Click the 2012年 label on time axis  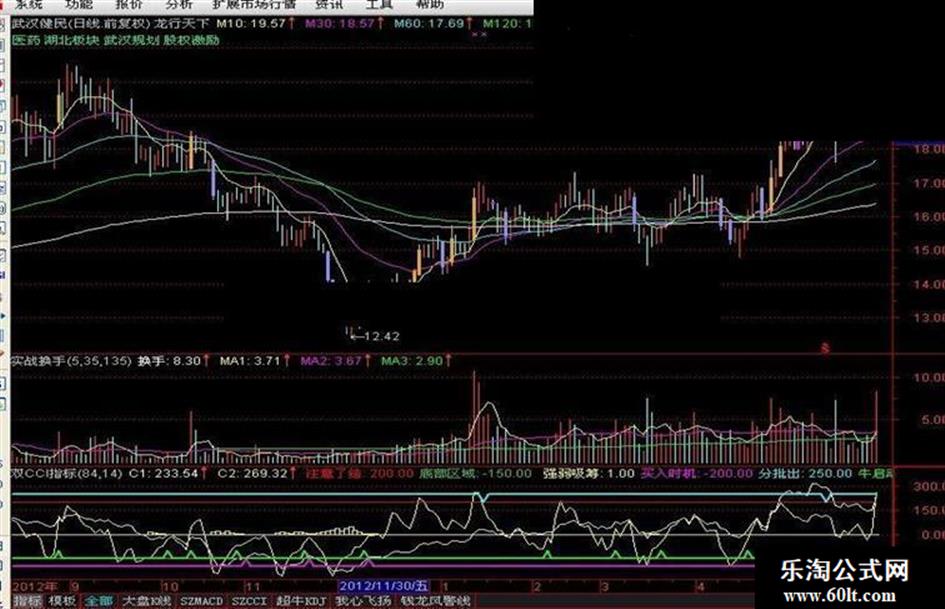[x=36, y=586]
